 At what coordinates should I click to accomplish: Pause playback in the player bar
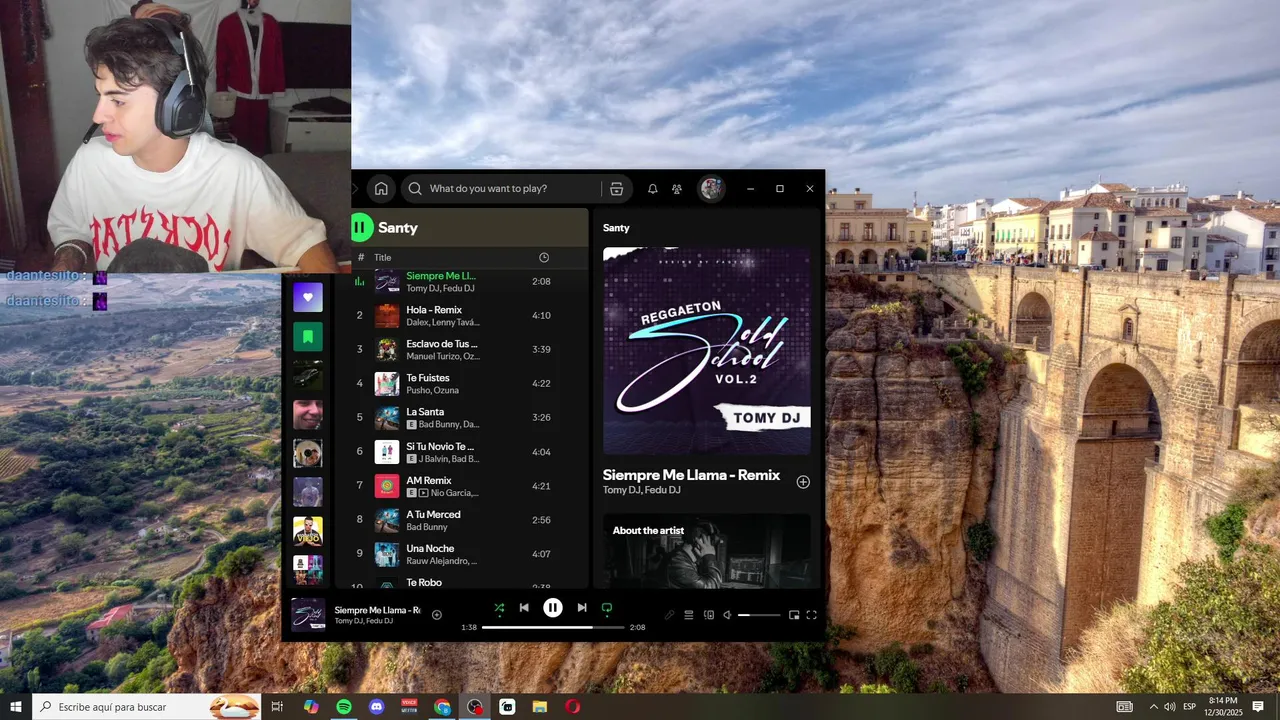pyautogui.click(x=553, y=608)
